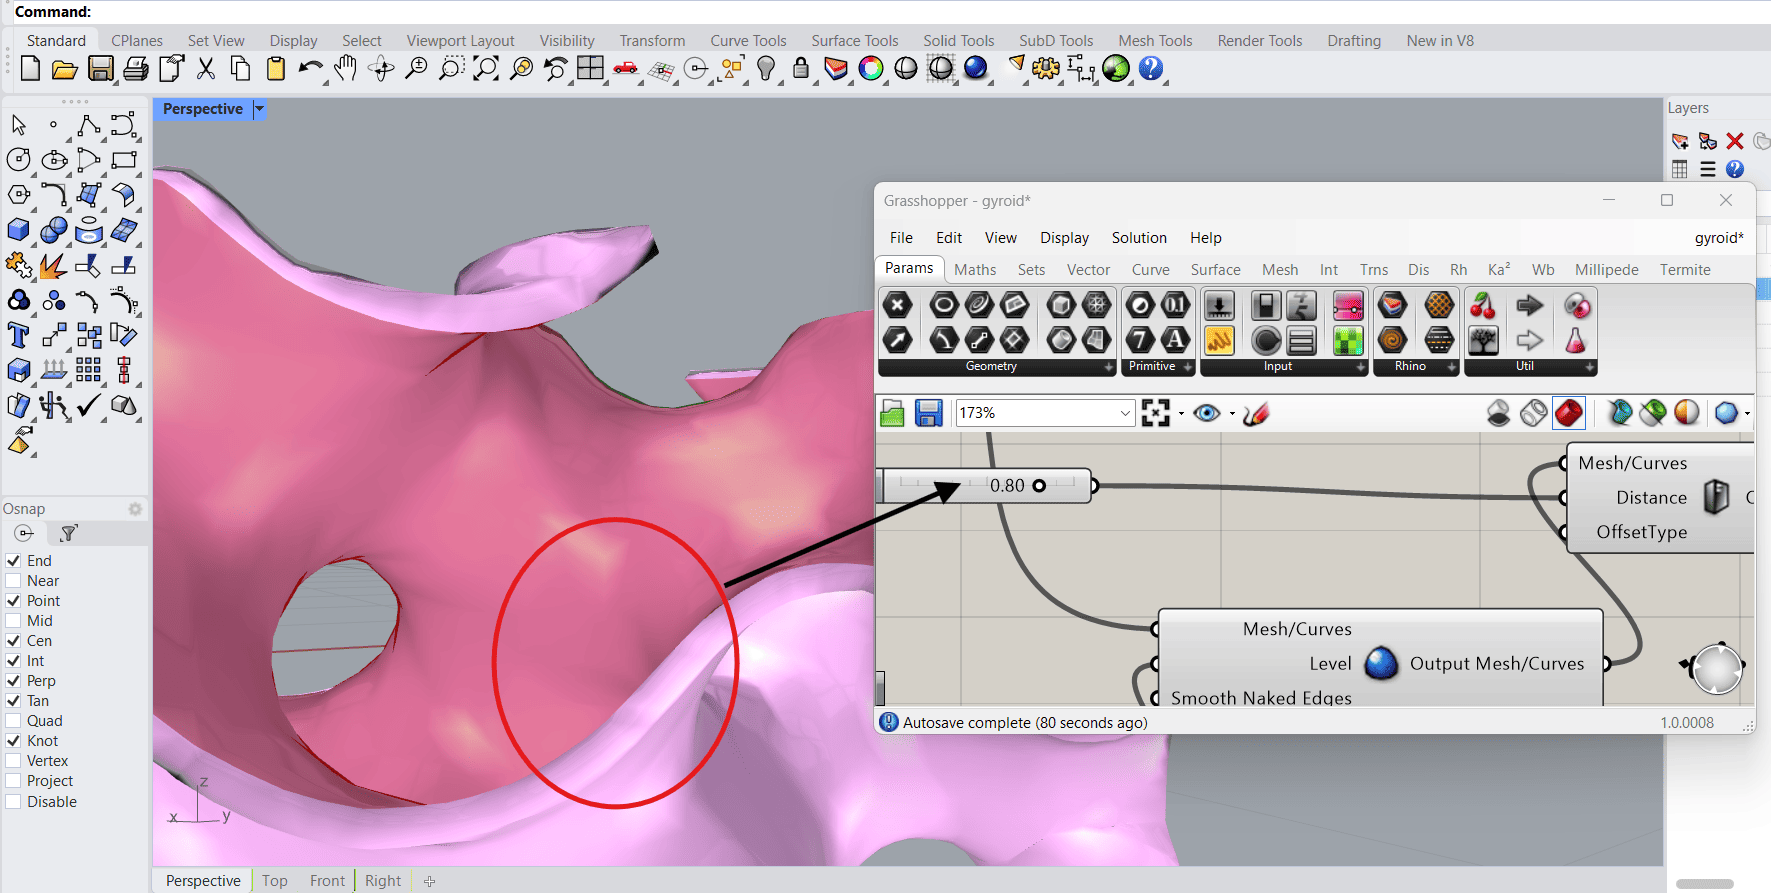The image size is (1771, 893).
Task: Open the 173% zoom level dropdown
Action: [1125, 413]
